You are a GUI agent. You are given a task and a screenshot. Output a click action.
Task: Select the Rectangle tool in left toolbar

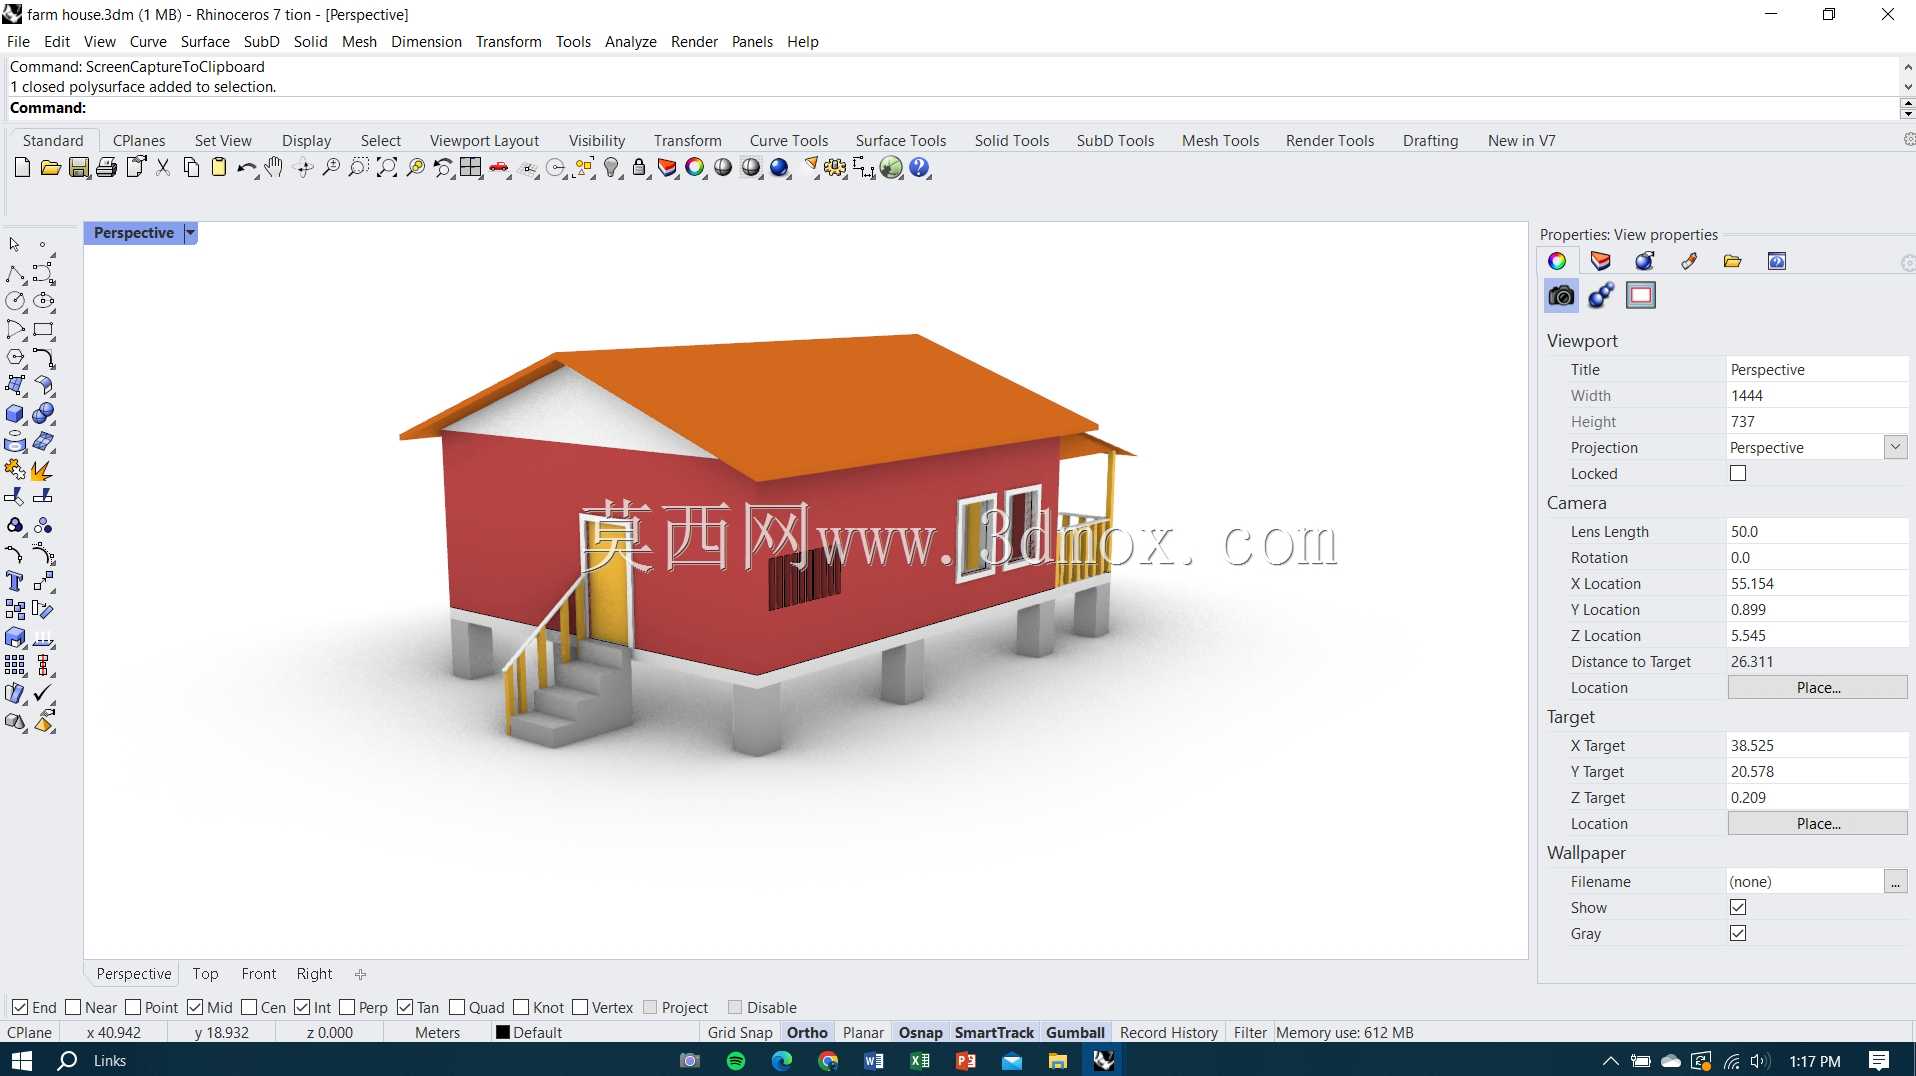[44, 329]
